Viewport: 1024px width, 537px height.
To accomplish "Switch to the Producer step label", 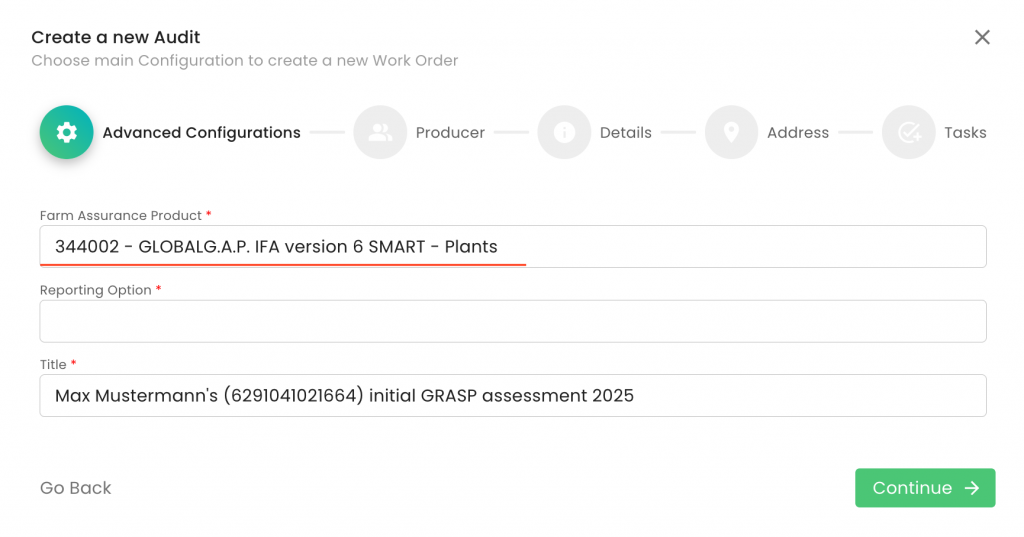I will click(x=450, y=133).
